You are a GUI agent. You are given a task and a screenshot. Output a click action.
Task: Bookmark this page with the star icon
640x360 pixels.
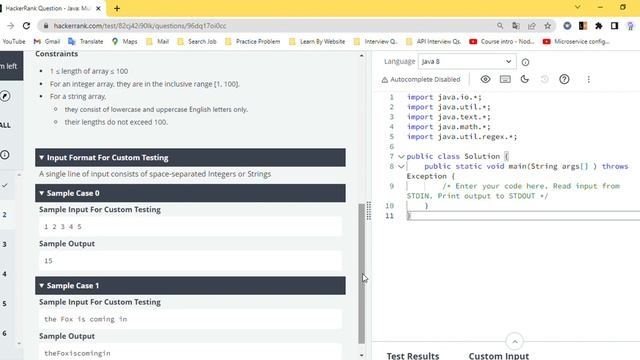pos(547,26)
